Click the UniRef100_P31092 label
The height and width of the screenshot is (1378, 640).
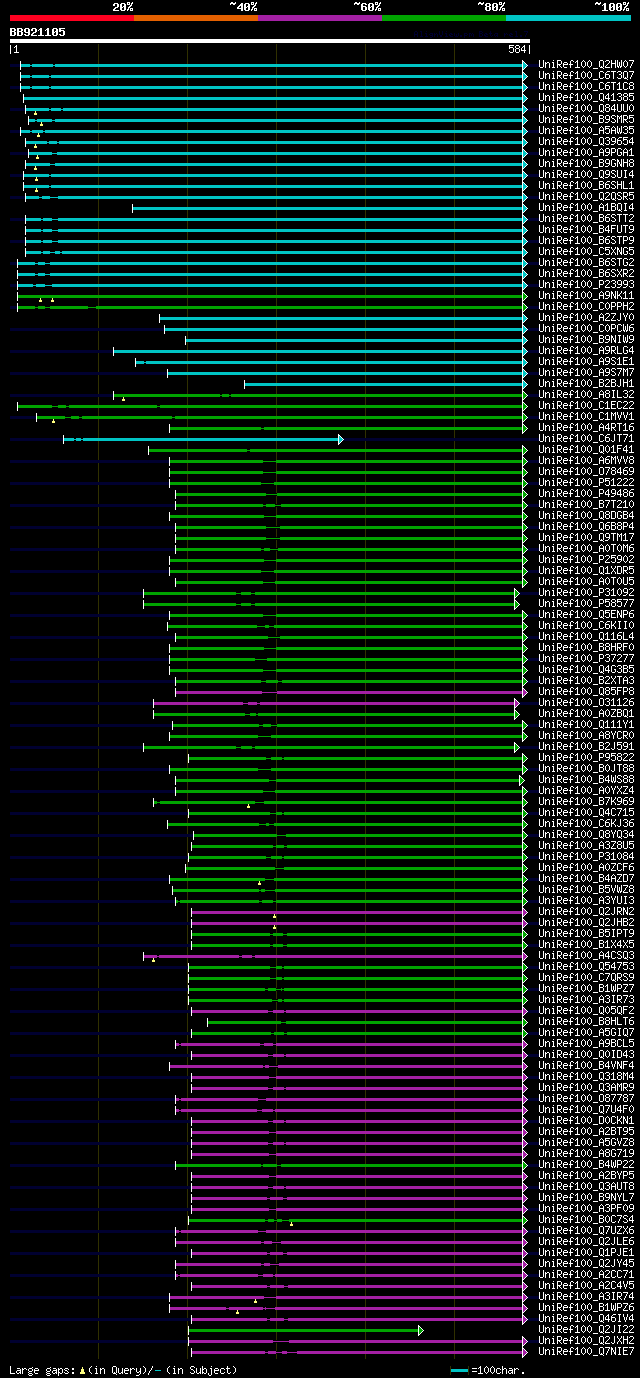click(x=586, y=593)
